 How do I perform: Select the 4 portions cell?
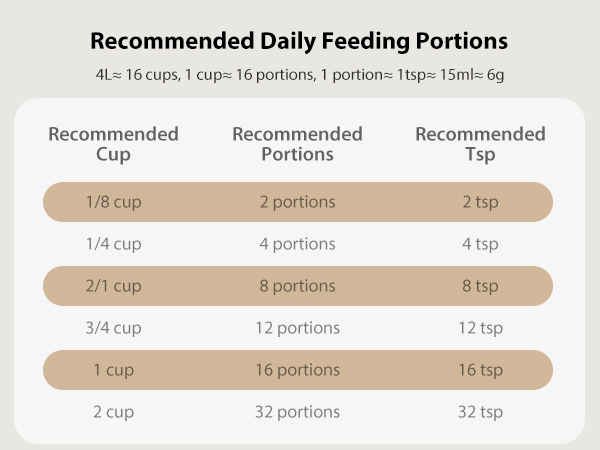pos(297,244)
